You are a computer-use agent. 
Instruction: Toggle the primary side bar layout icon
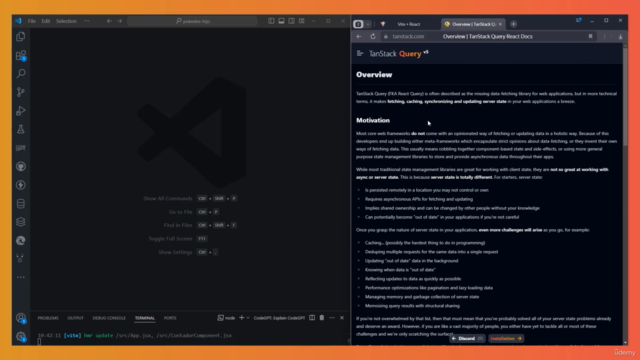click(271, 21)
